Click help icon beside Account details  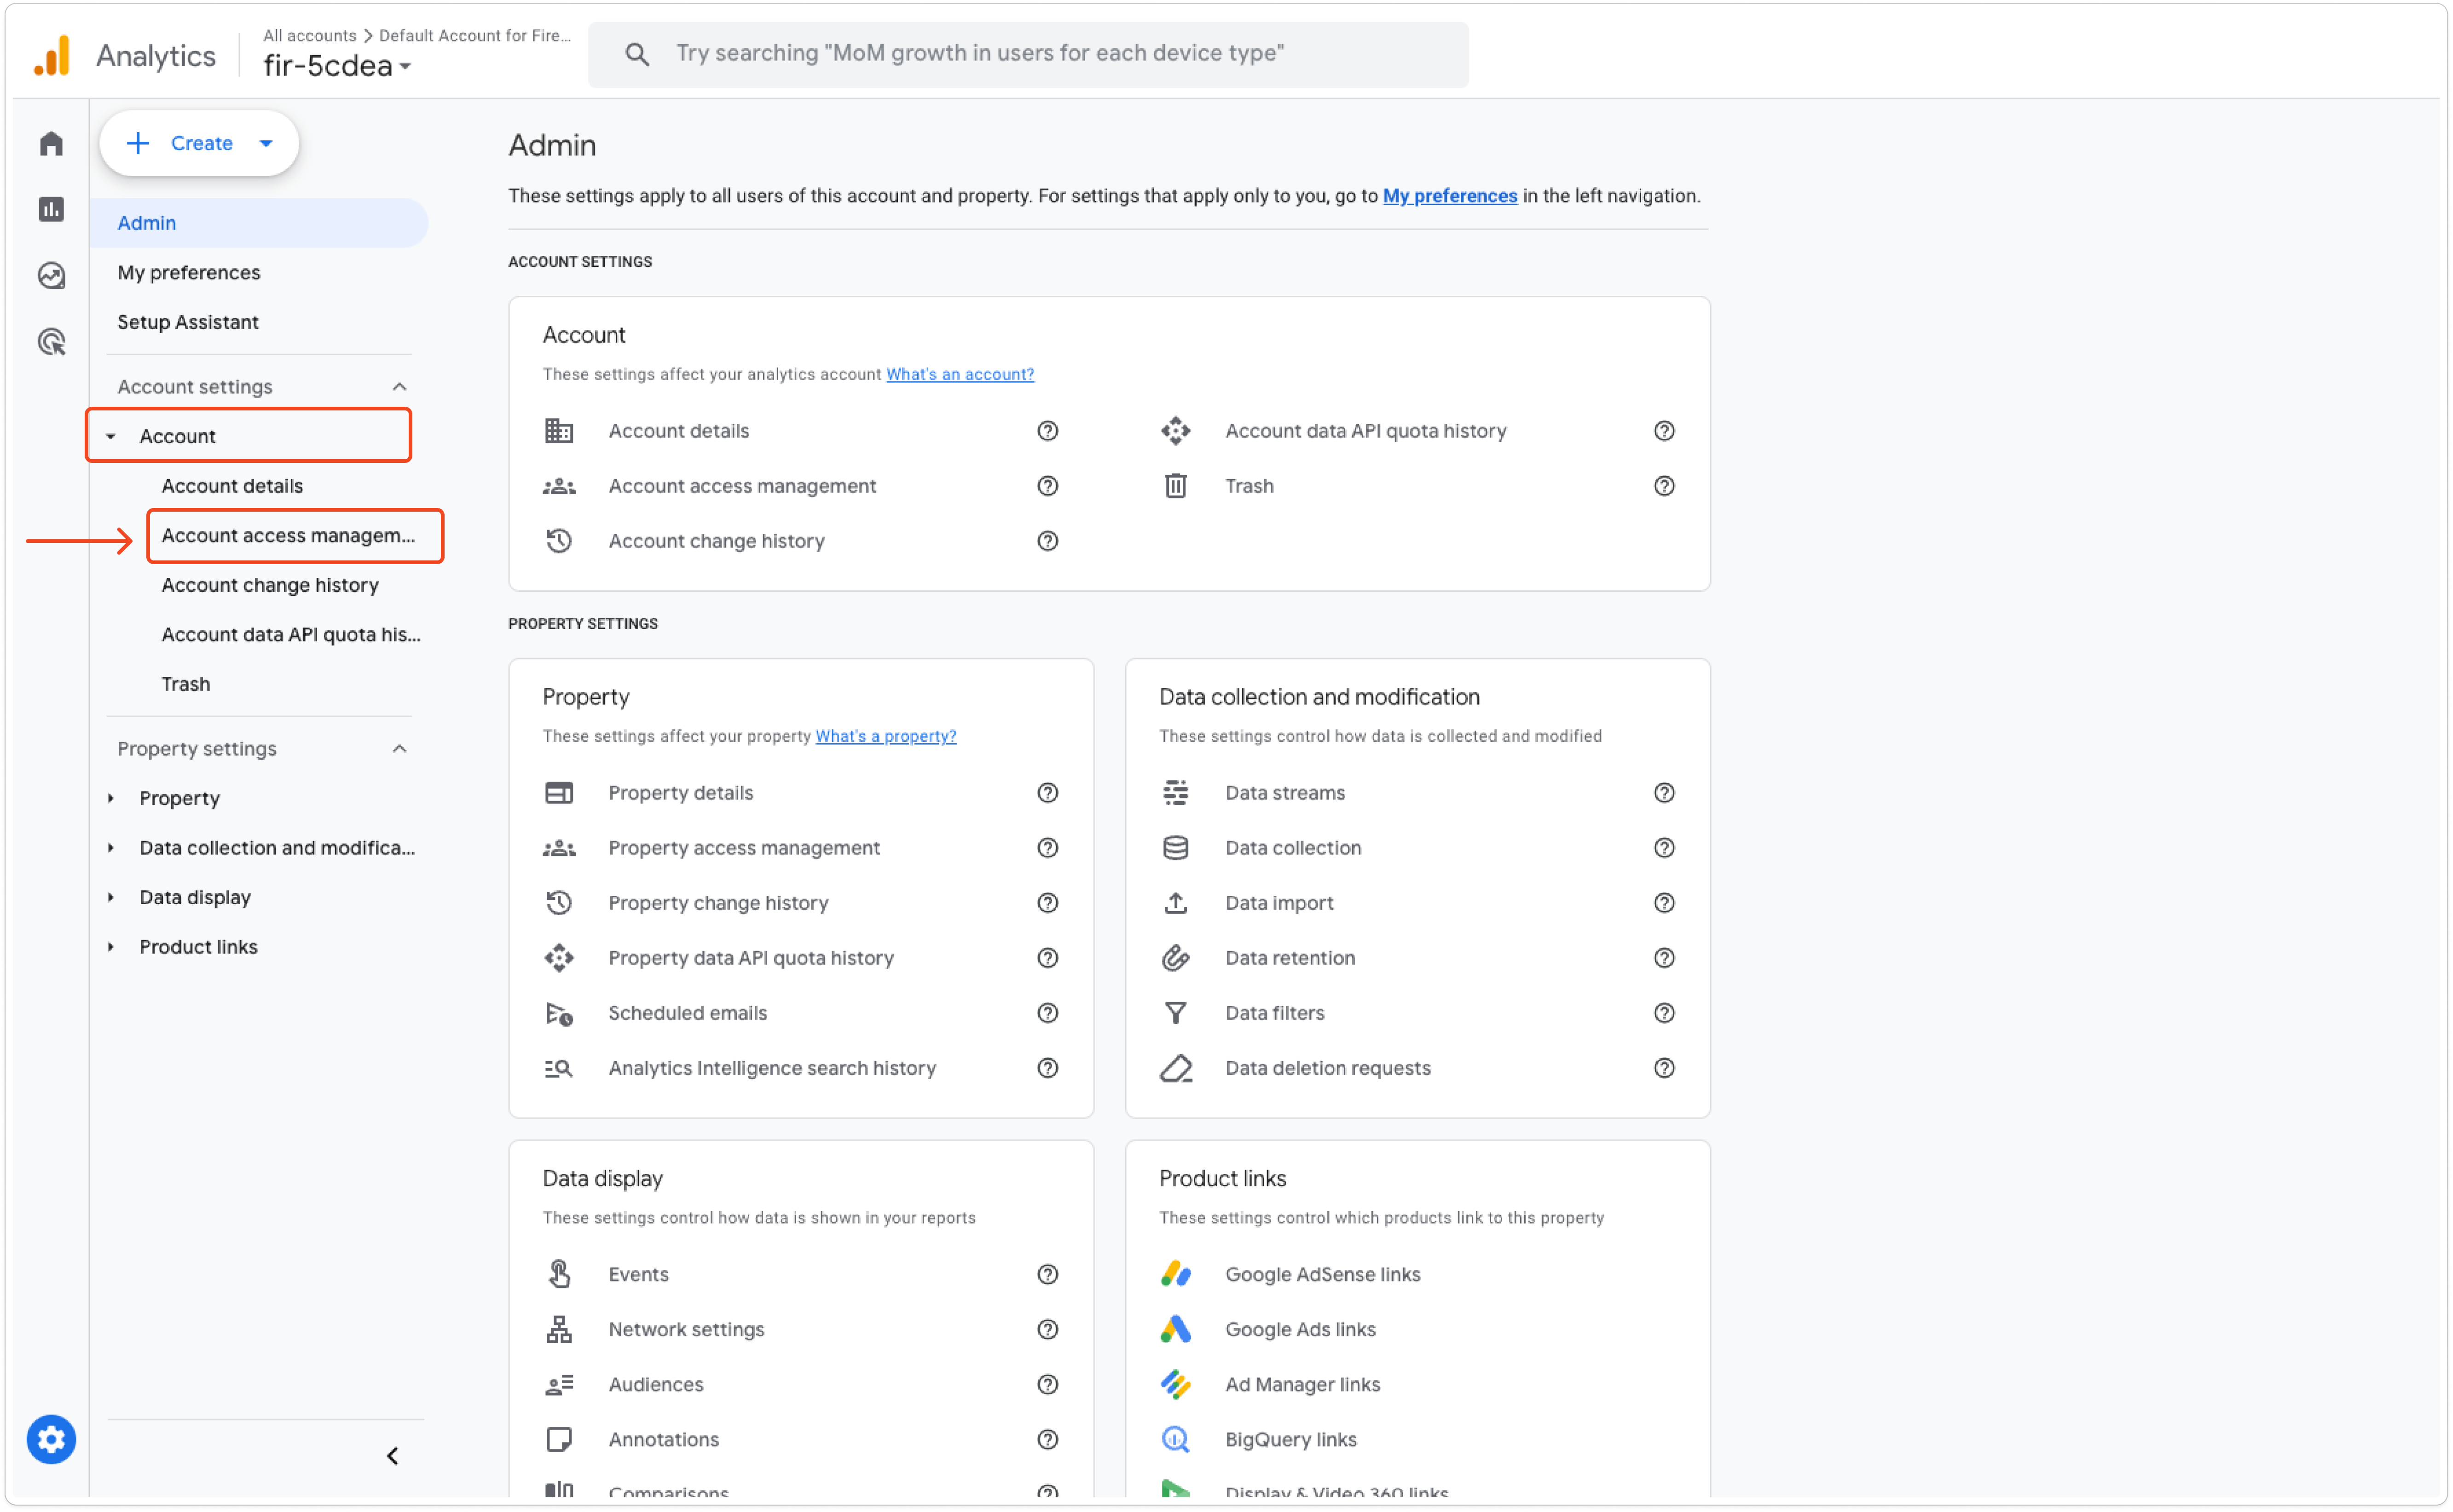pyautogui.click(x=1047, y=431)
